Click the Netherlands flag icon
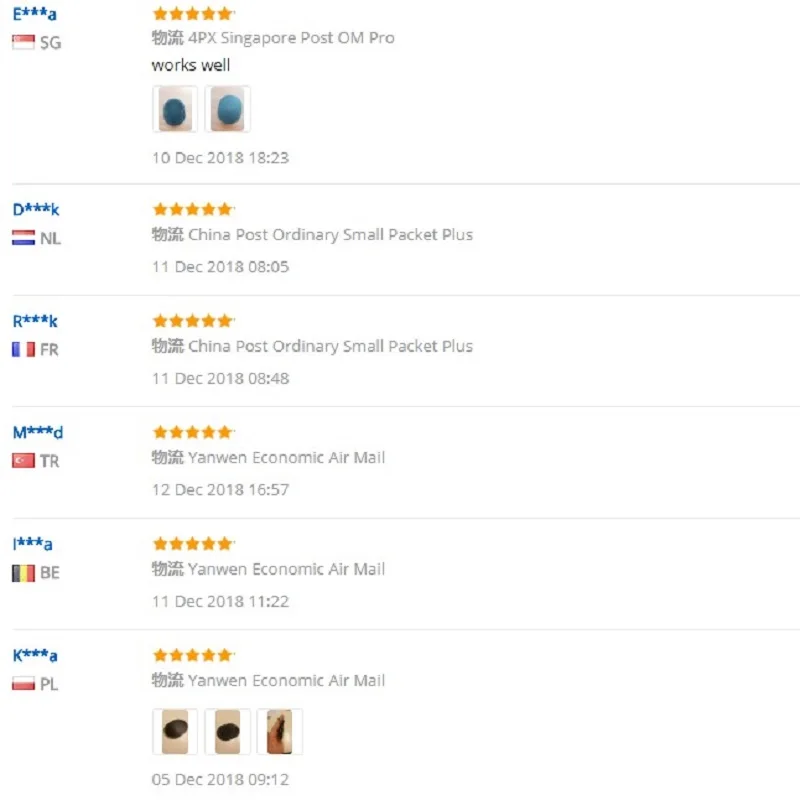Image resolution: width=800 pixels, height=800 pixels. (x=23, y=238)
